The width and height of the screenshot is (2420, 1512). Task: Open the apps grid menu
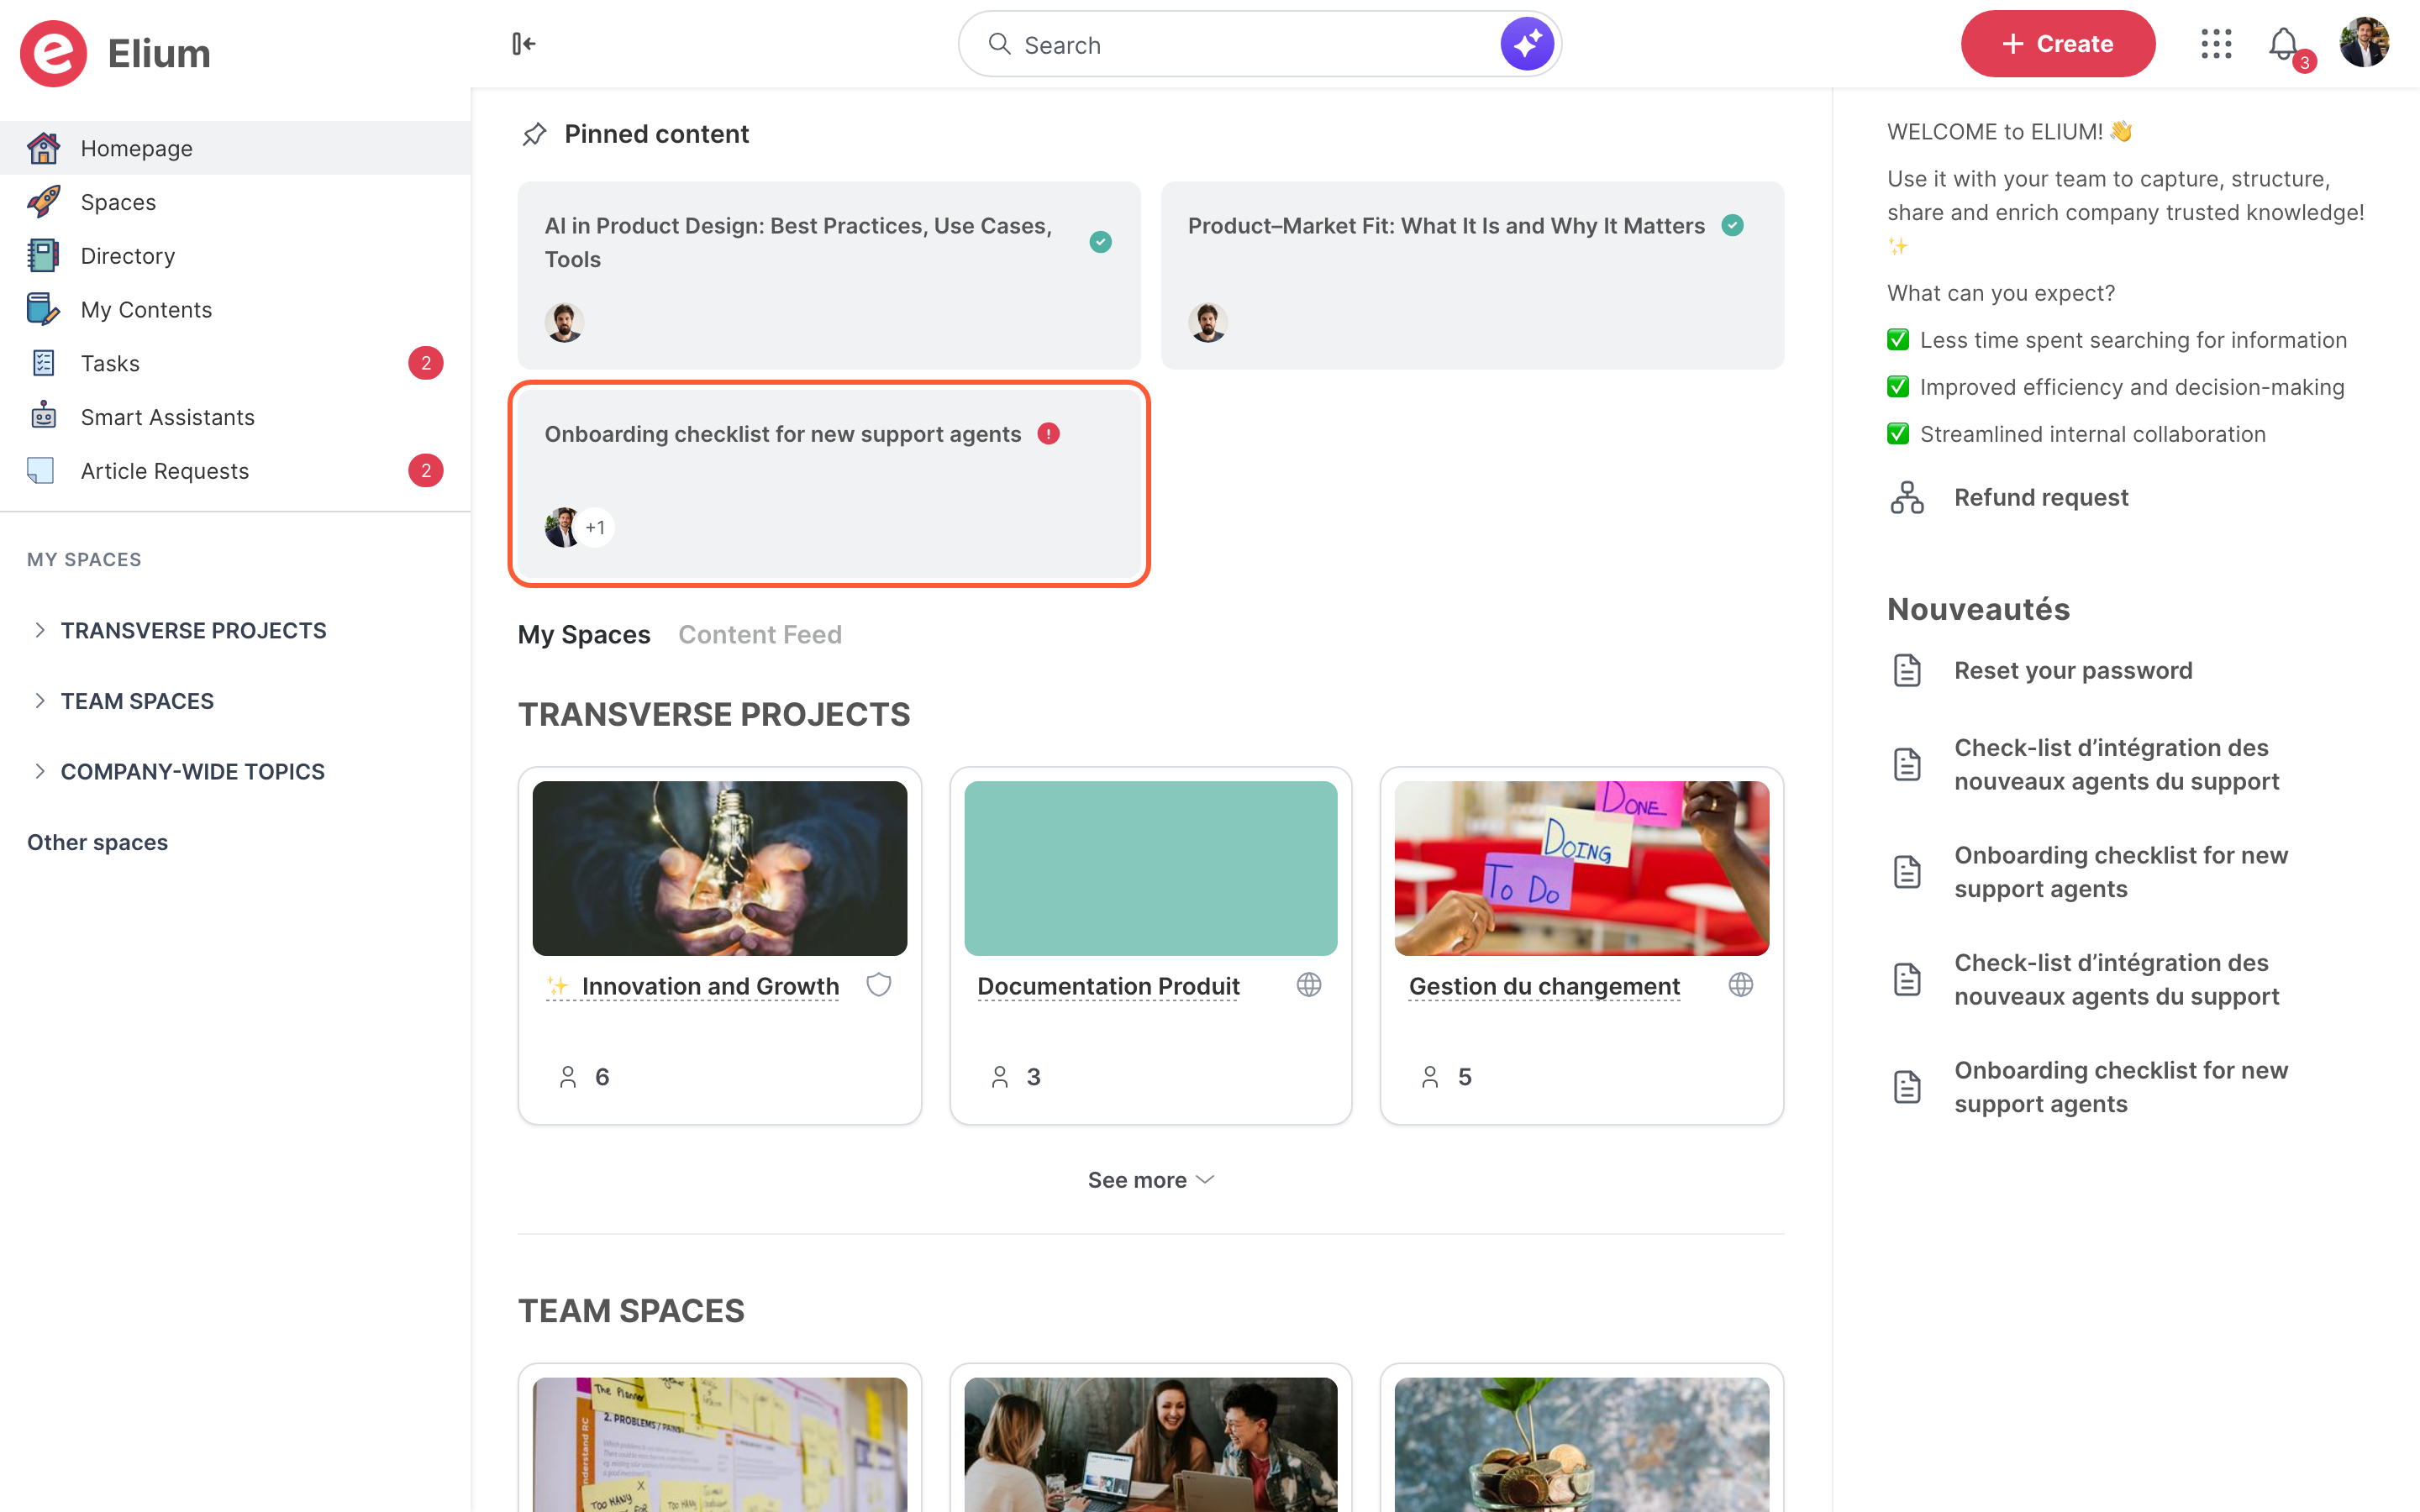click(x=2216, y=44)
